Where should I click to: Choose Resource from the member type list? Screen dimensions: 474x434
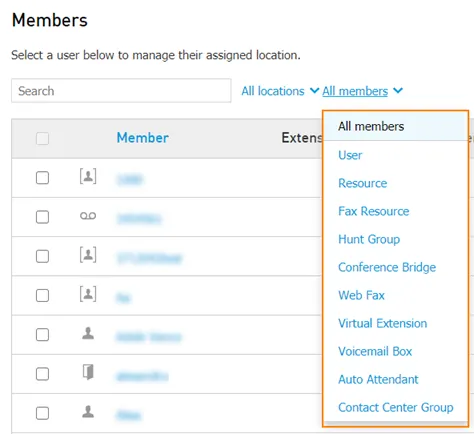[363, 183]
